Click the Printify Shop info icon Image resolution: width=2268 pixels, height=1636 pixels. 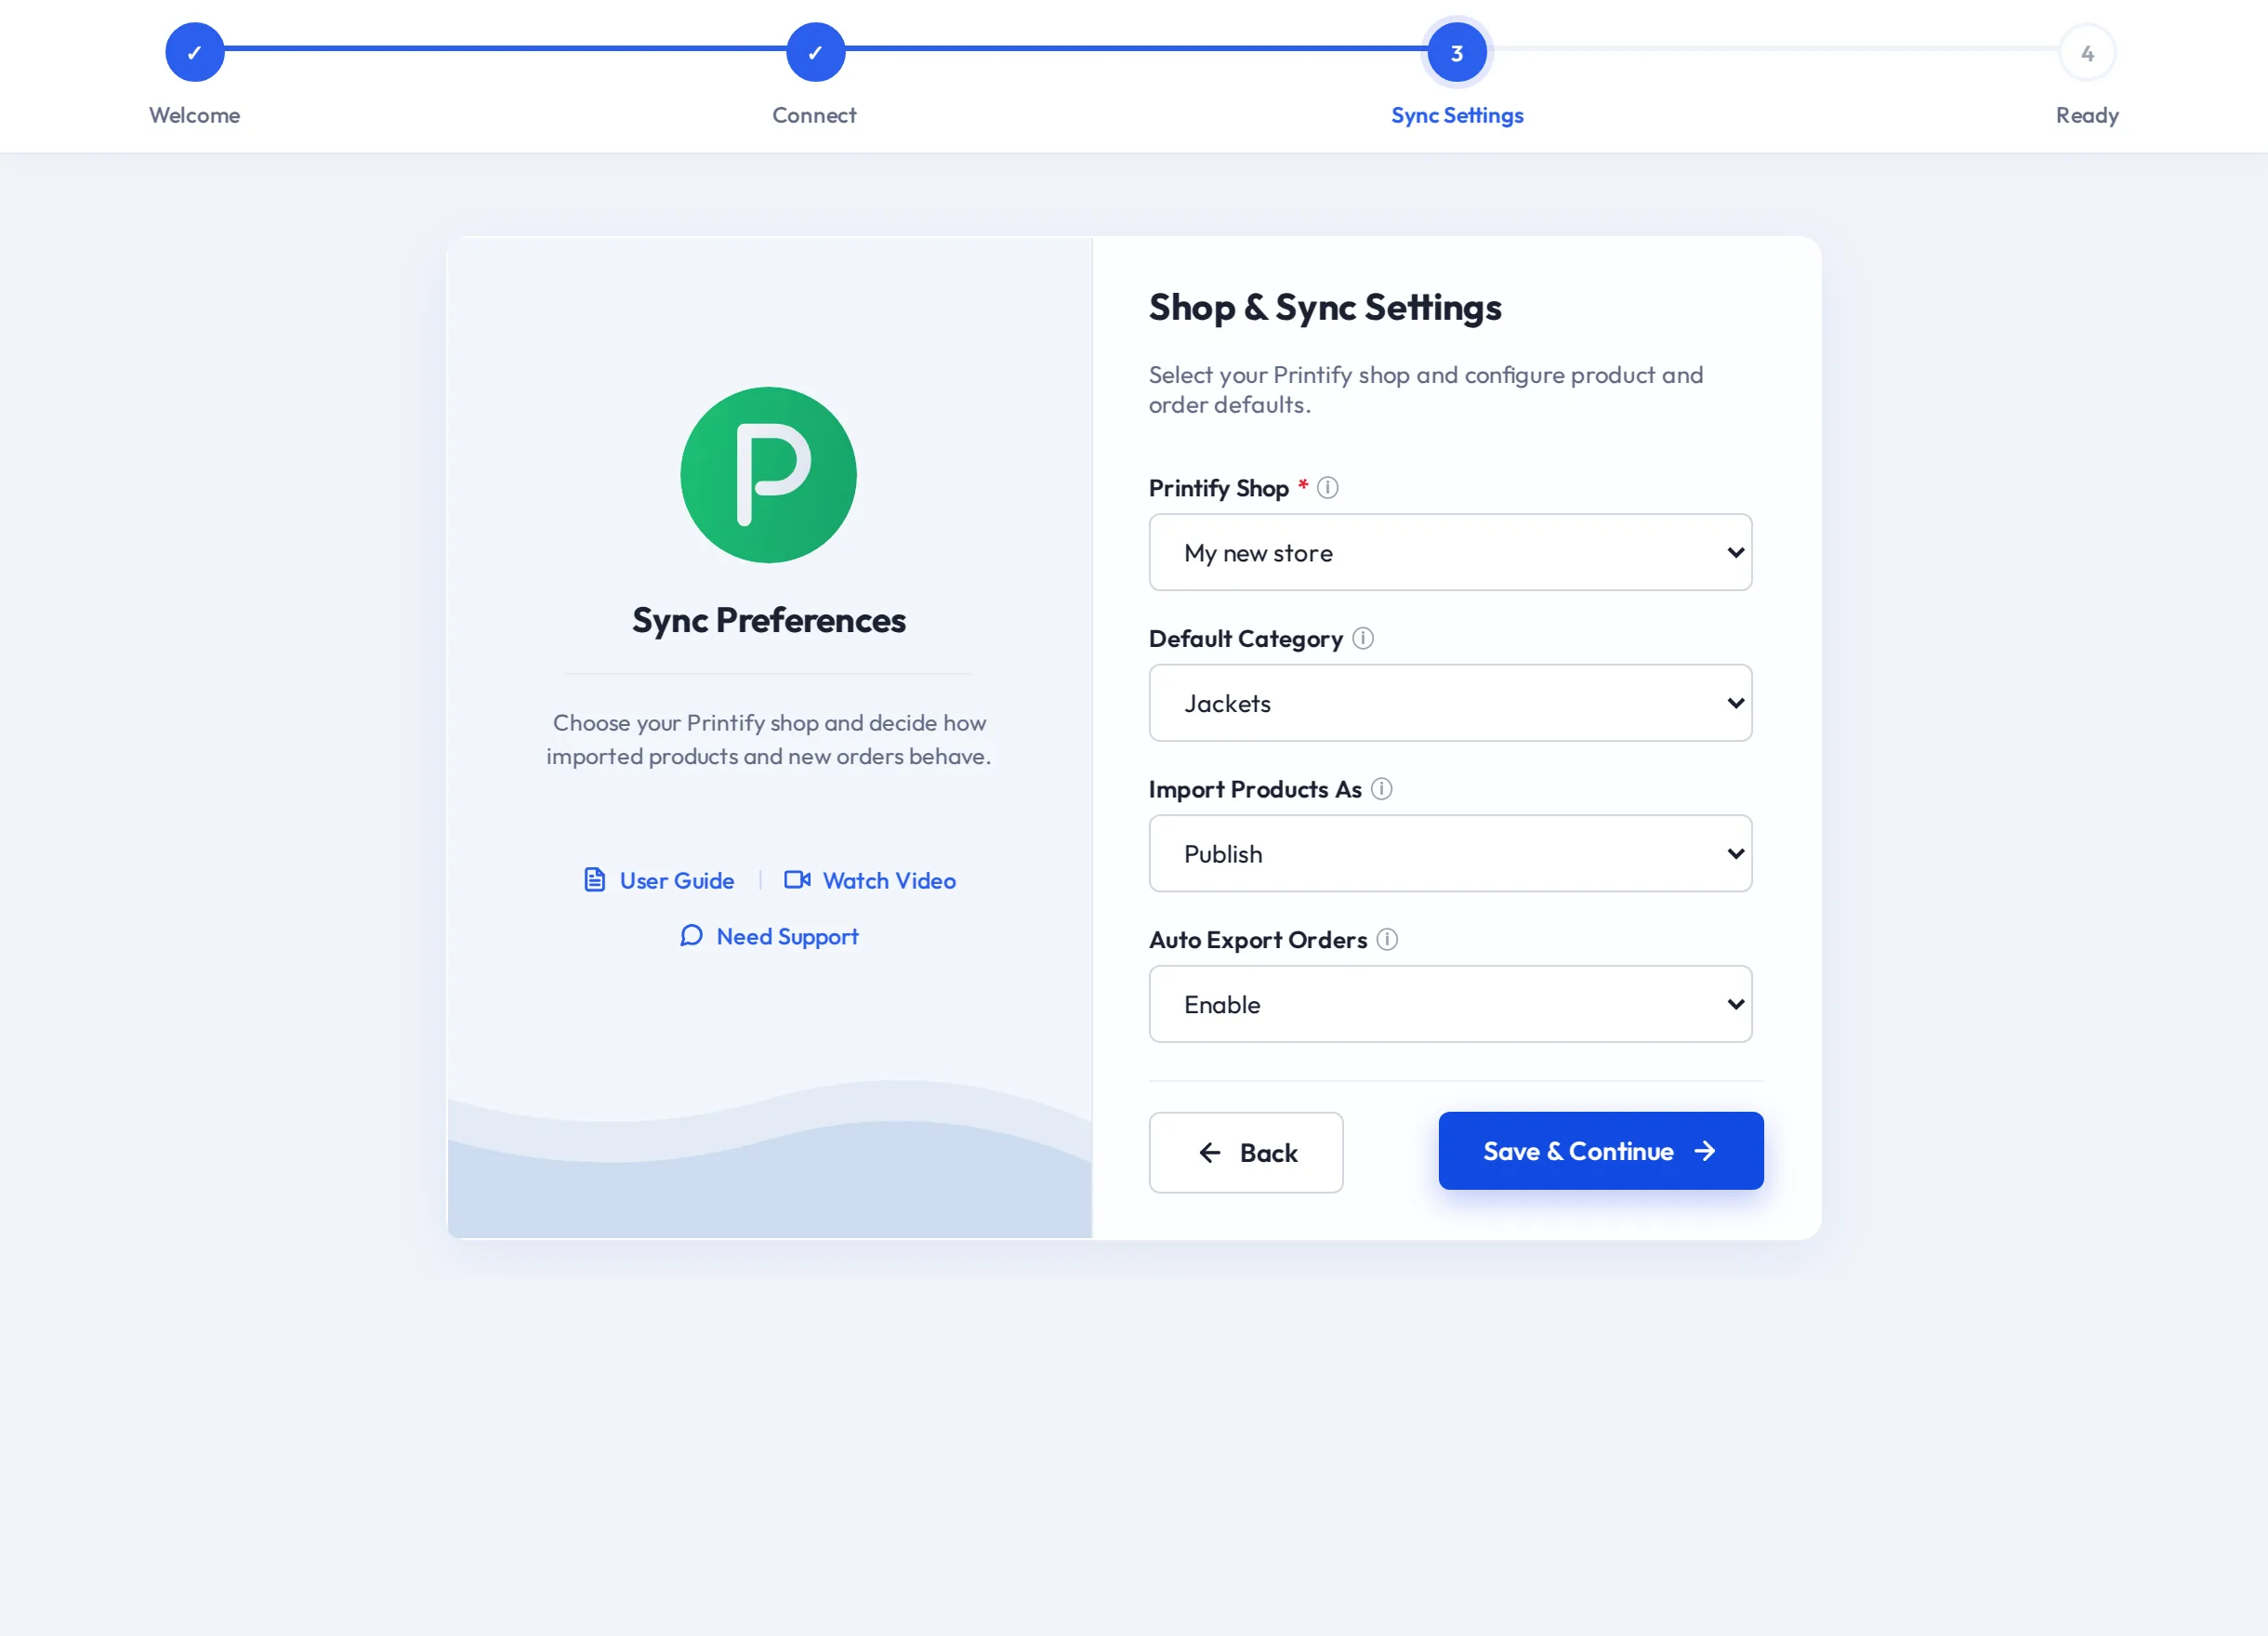(1327, 488)
